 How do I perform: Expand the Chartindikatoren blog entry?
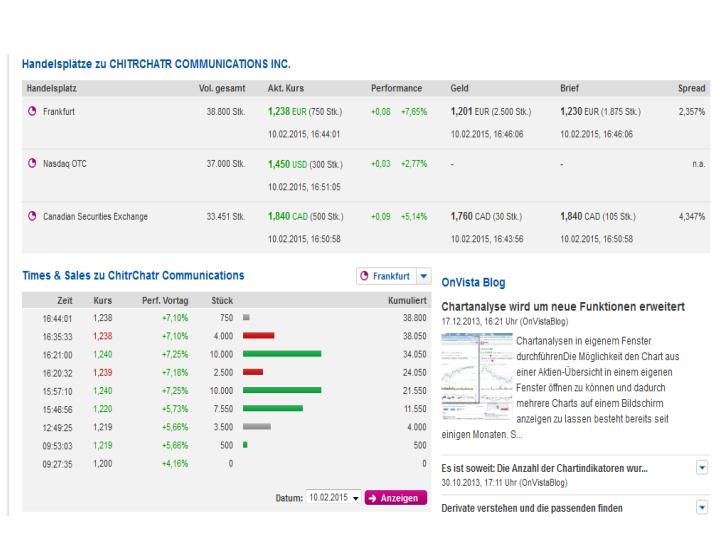702,467
